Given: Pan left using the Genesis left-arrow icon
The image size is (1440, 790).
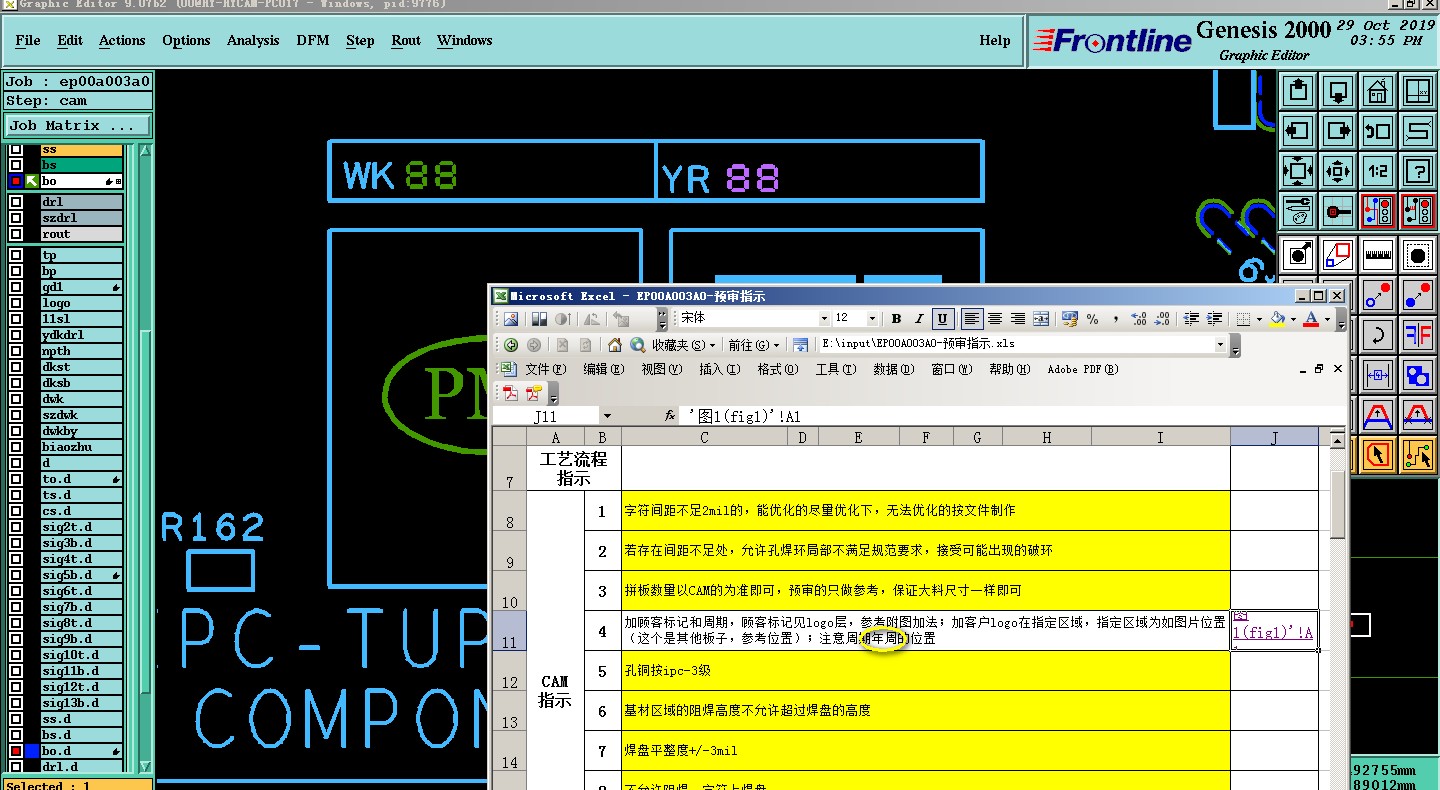Looking at the screenshot, I should (x=1298, y=131).
